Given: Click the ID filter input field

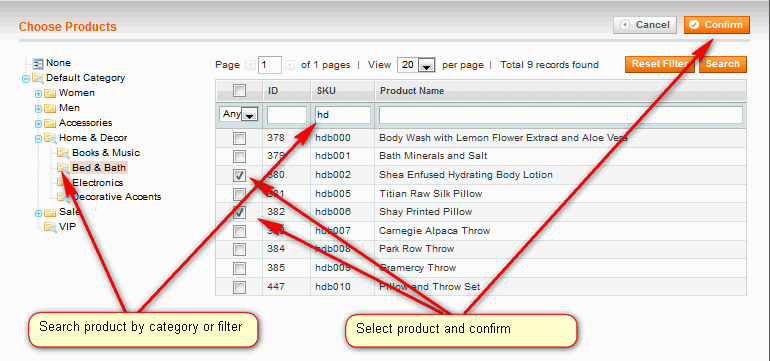Looking at the screenshot, I should [x=287, y=115].
